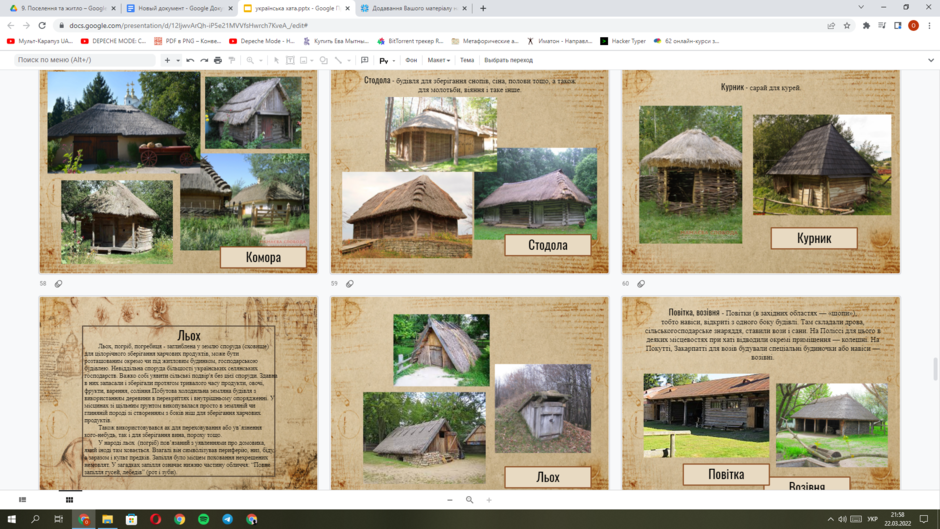Open the PDF в PNG bookmark
The width and height of the screenshot is (940, 529).
188,41
